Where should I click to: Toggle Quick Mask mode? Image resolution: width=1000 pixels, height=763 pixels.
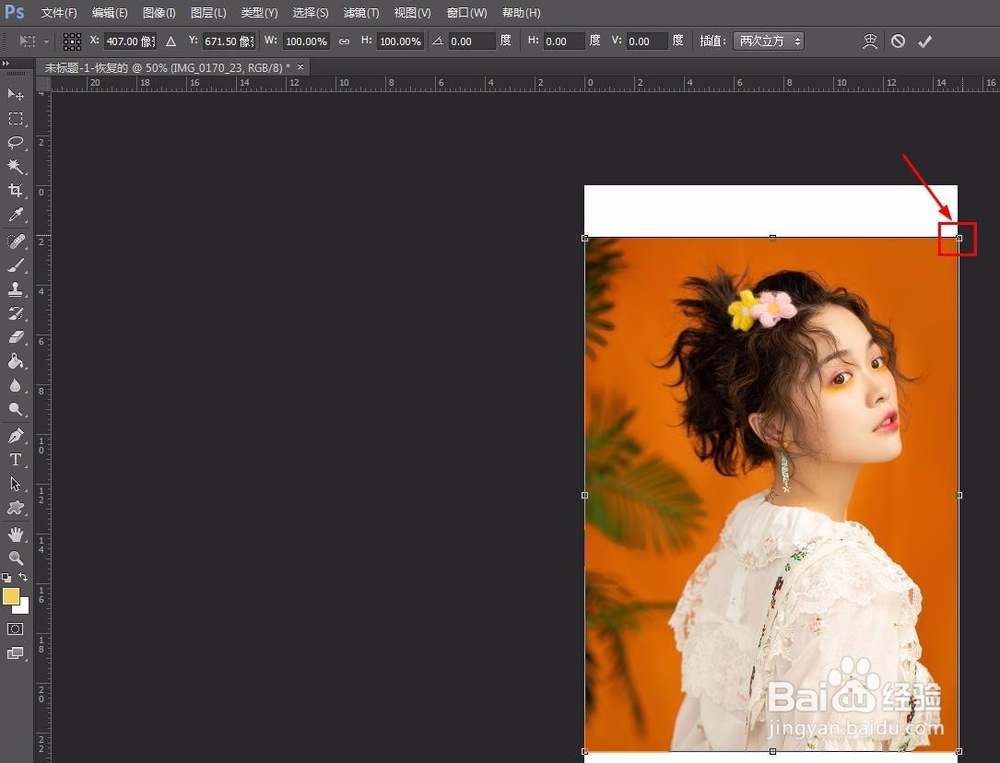click(15, 629)
